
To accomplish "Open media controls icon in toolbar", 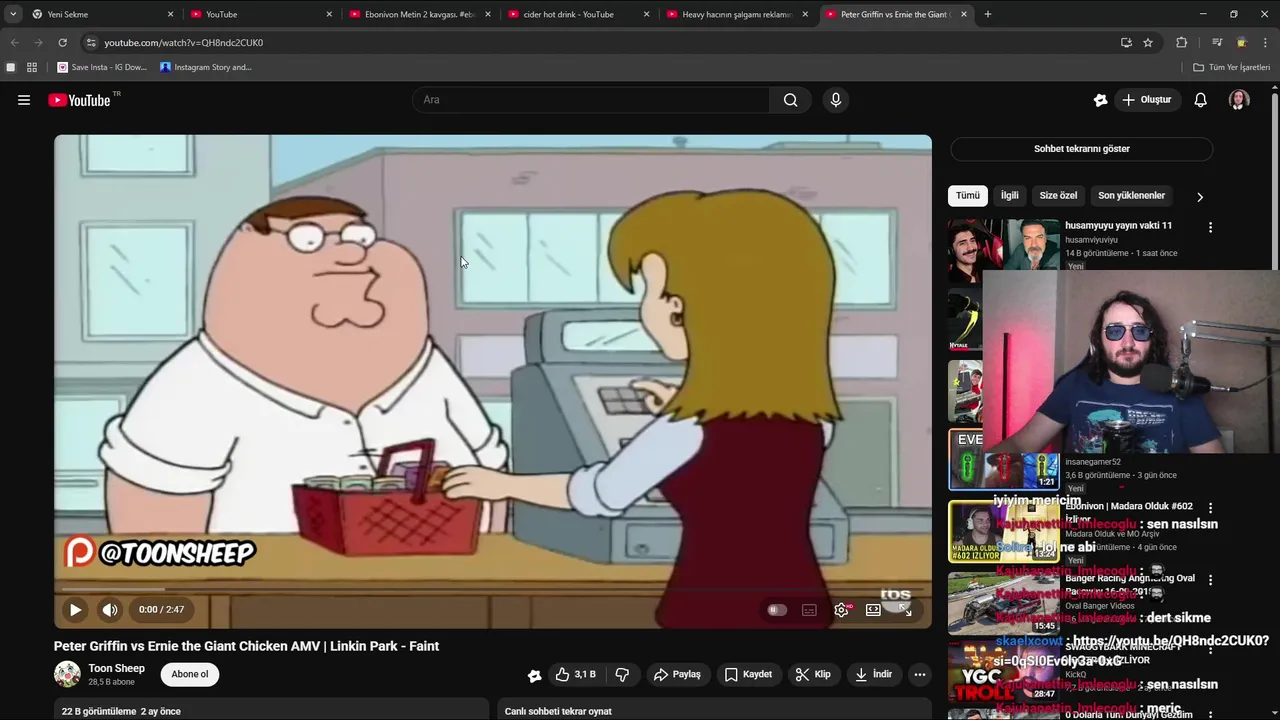I will coord(1217,43).
